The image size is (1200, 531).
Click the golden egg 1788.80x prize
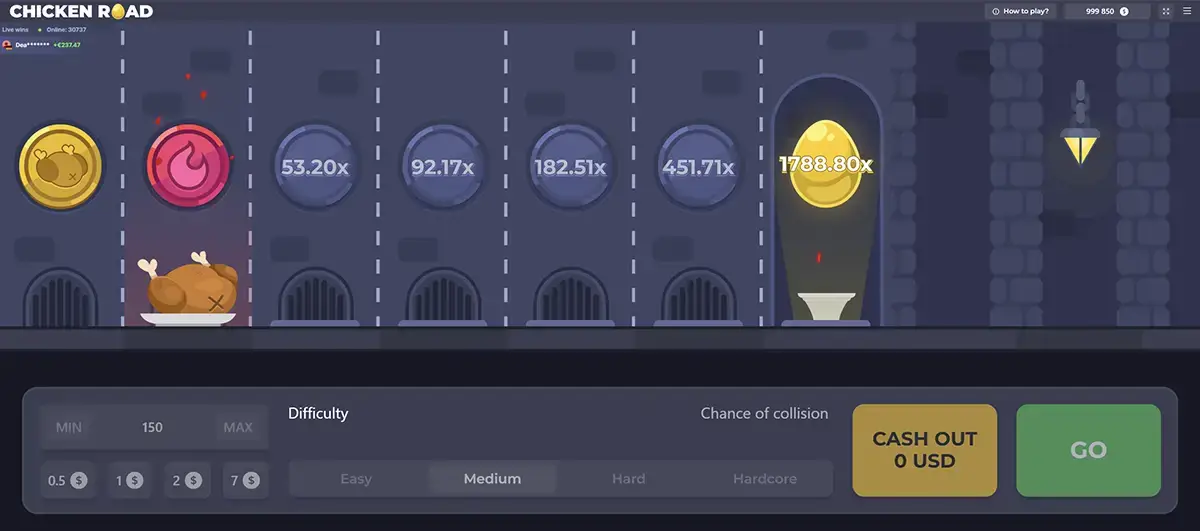pos(826,163)
